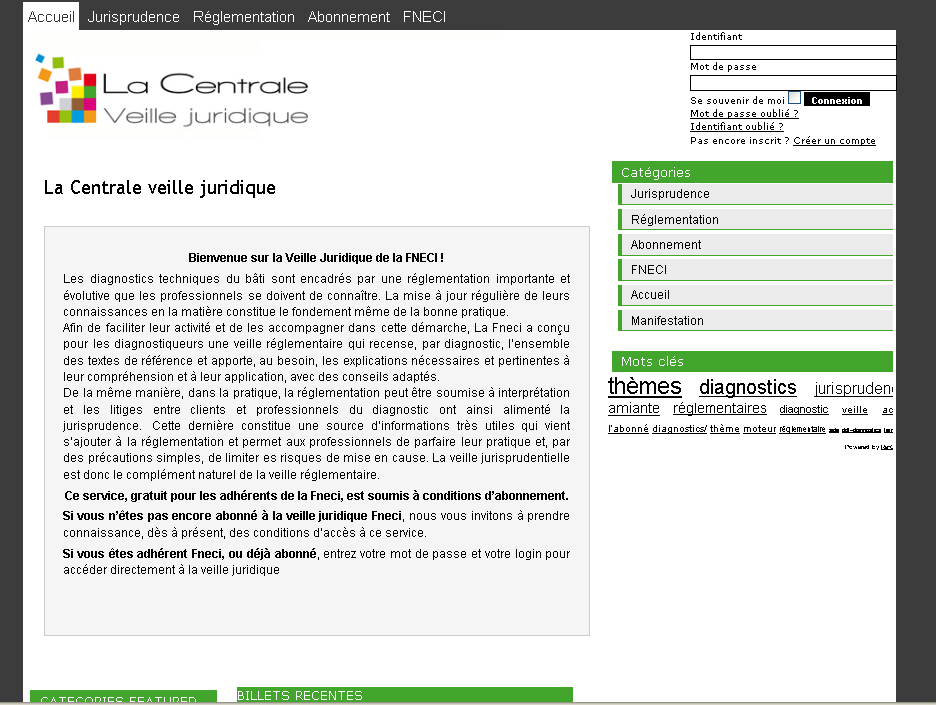Open Jurisprudence in the top menu
The width and height of the screenshot is (937, 705).
point(134,17)
